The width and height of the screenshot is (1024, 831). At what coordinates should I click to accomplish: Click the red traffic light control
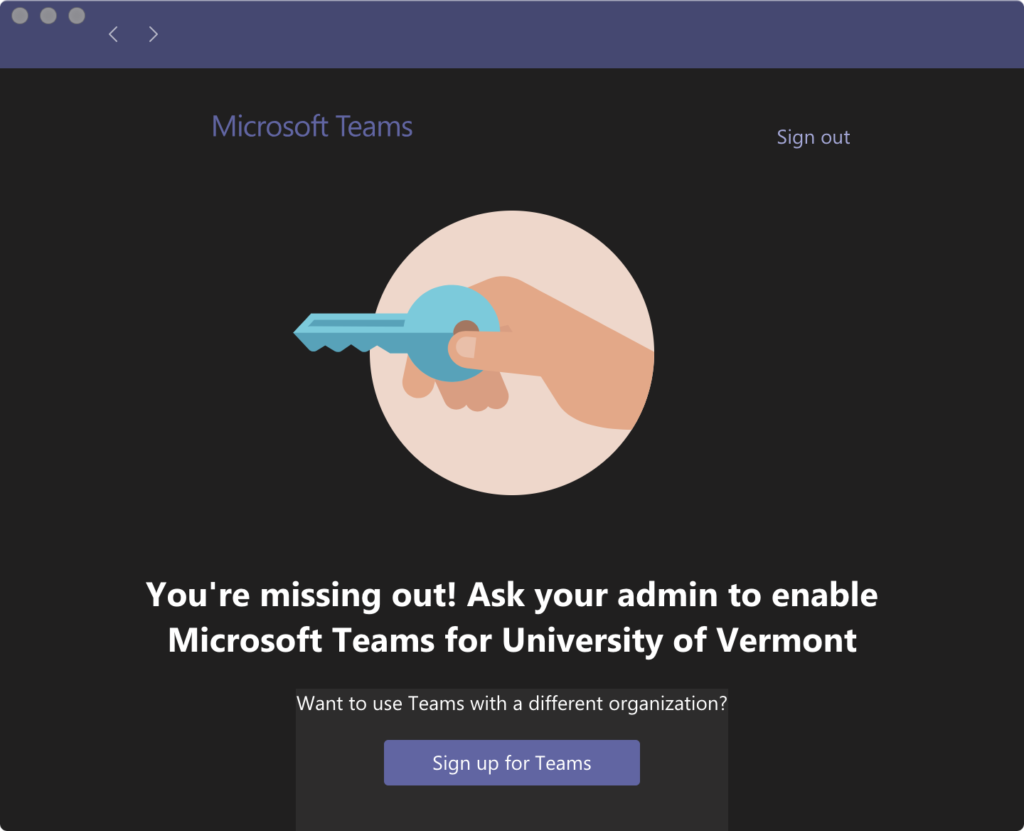(19, 15)
